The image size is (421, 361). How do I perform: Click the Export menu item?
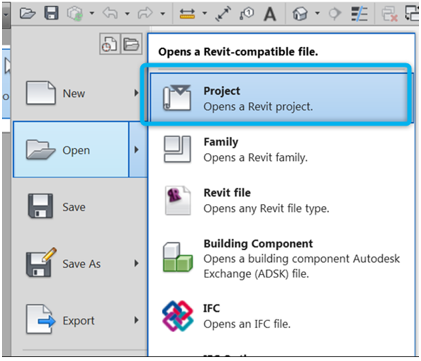click(71, 320)
